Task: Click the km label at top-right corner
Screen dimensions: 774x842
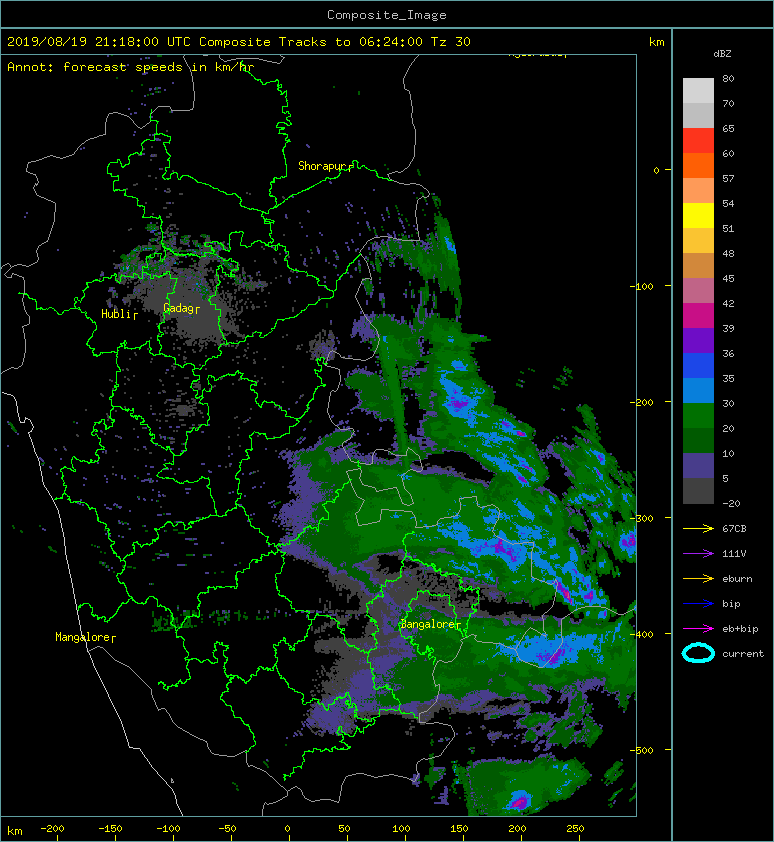Action: [656, 42]
